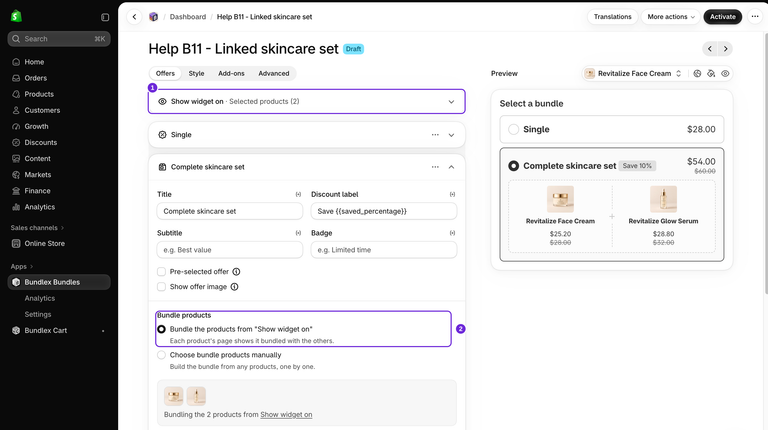Switch to the Add-ons tab
Screen dimensions: 768x430
[x=231, y=73]
